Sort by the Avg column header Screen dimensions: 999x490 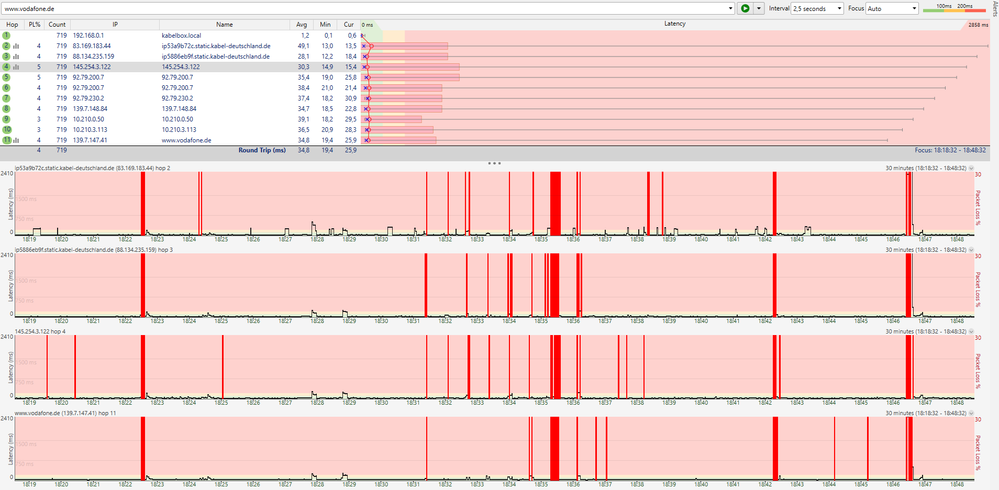301,24
